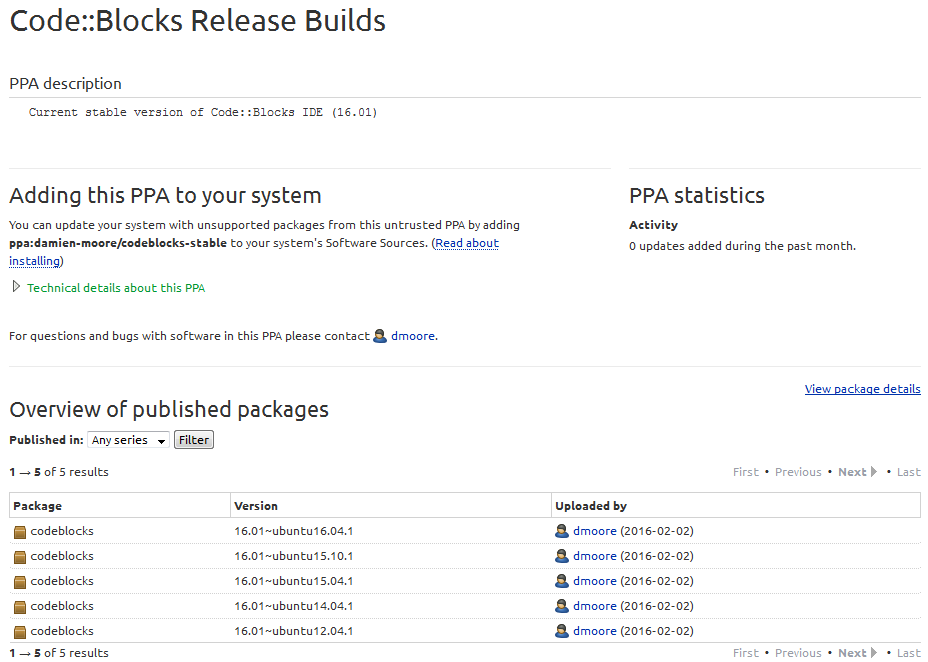Click the version cell 16.01~ubuntu14.04.1
Viewport: 928px width, 662px height.
[294, 606]
